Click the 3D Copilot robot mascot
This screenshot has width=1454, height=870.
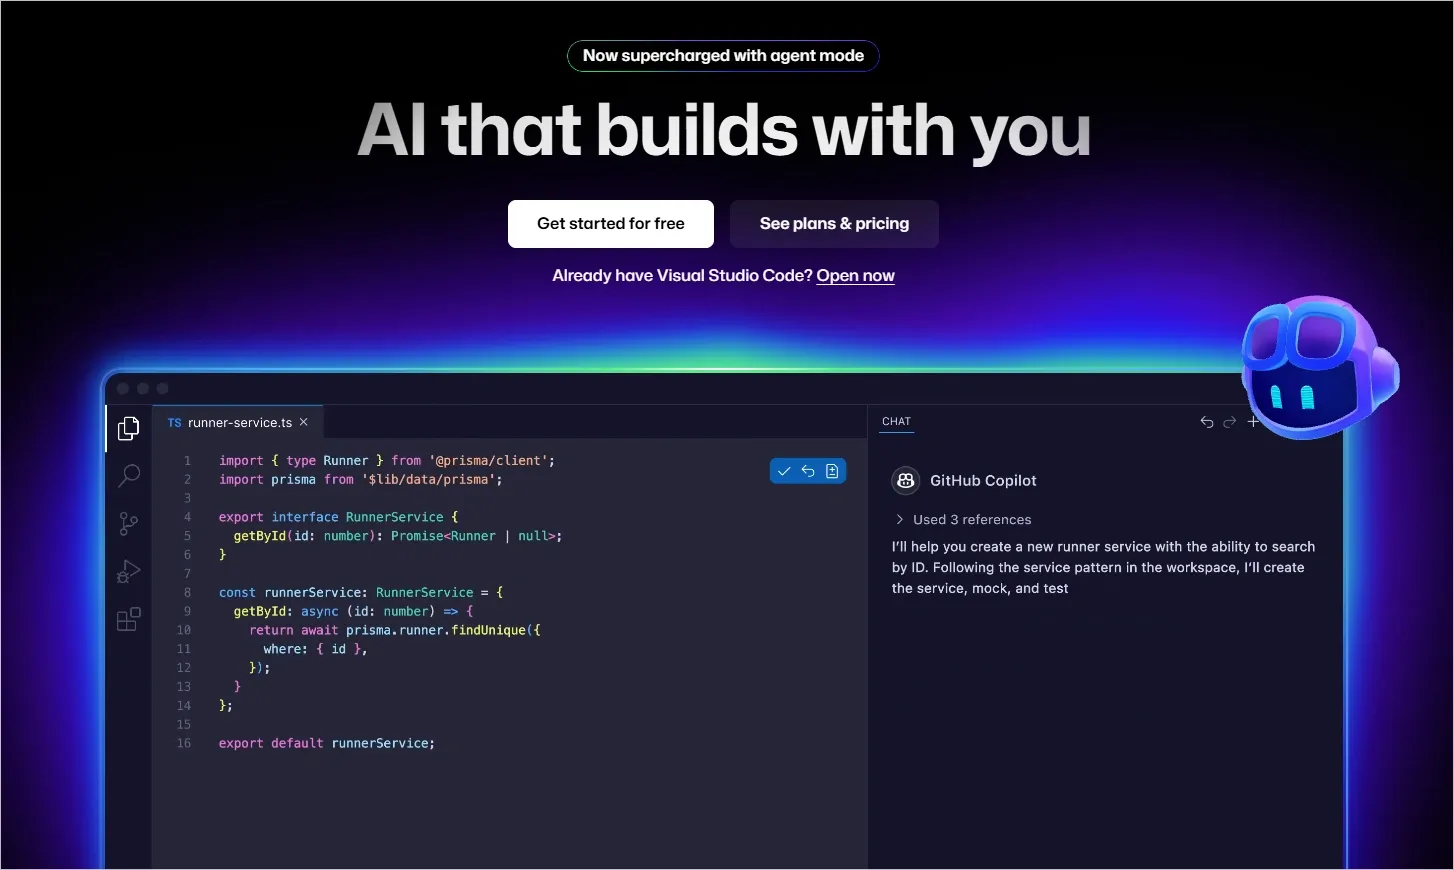tap(1318, 367)
